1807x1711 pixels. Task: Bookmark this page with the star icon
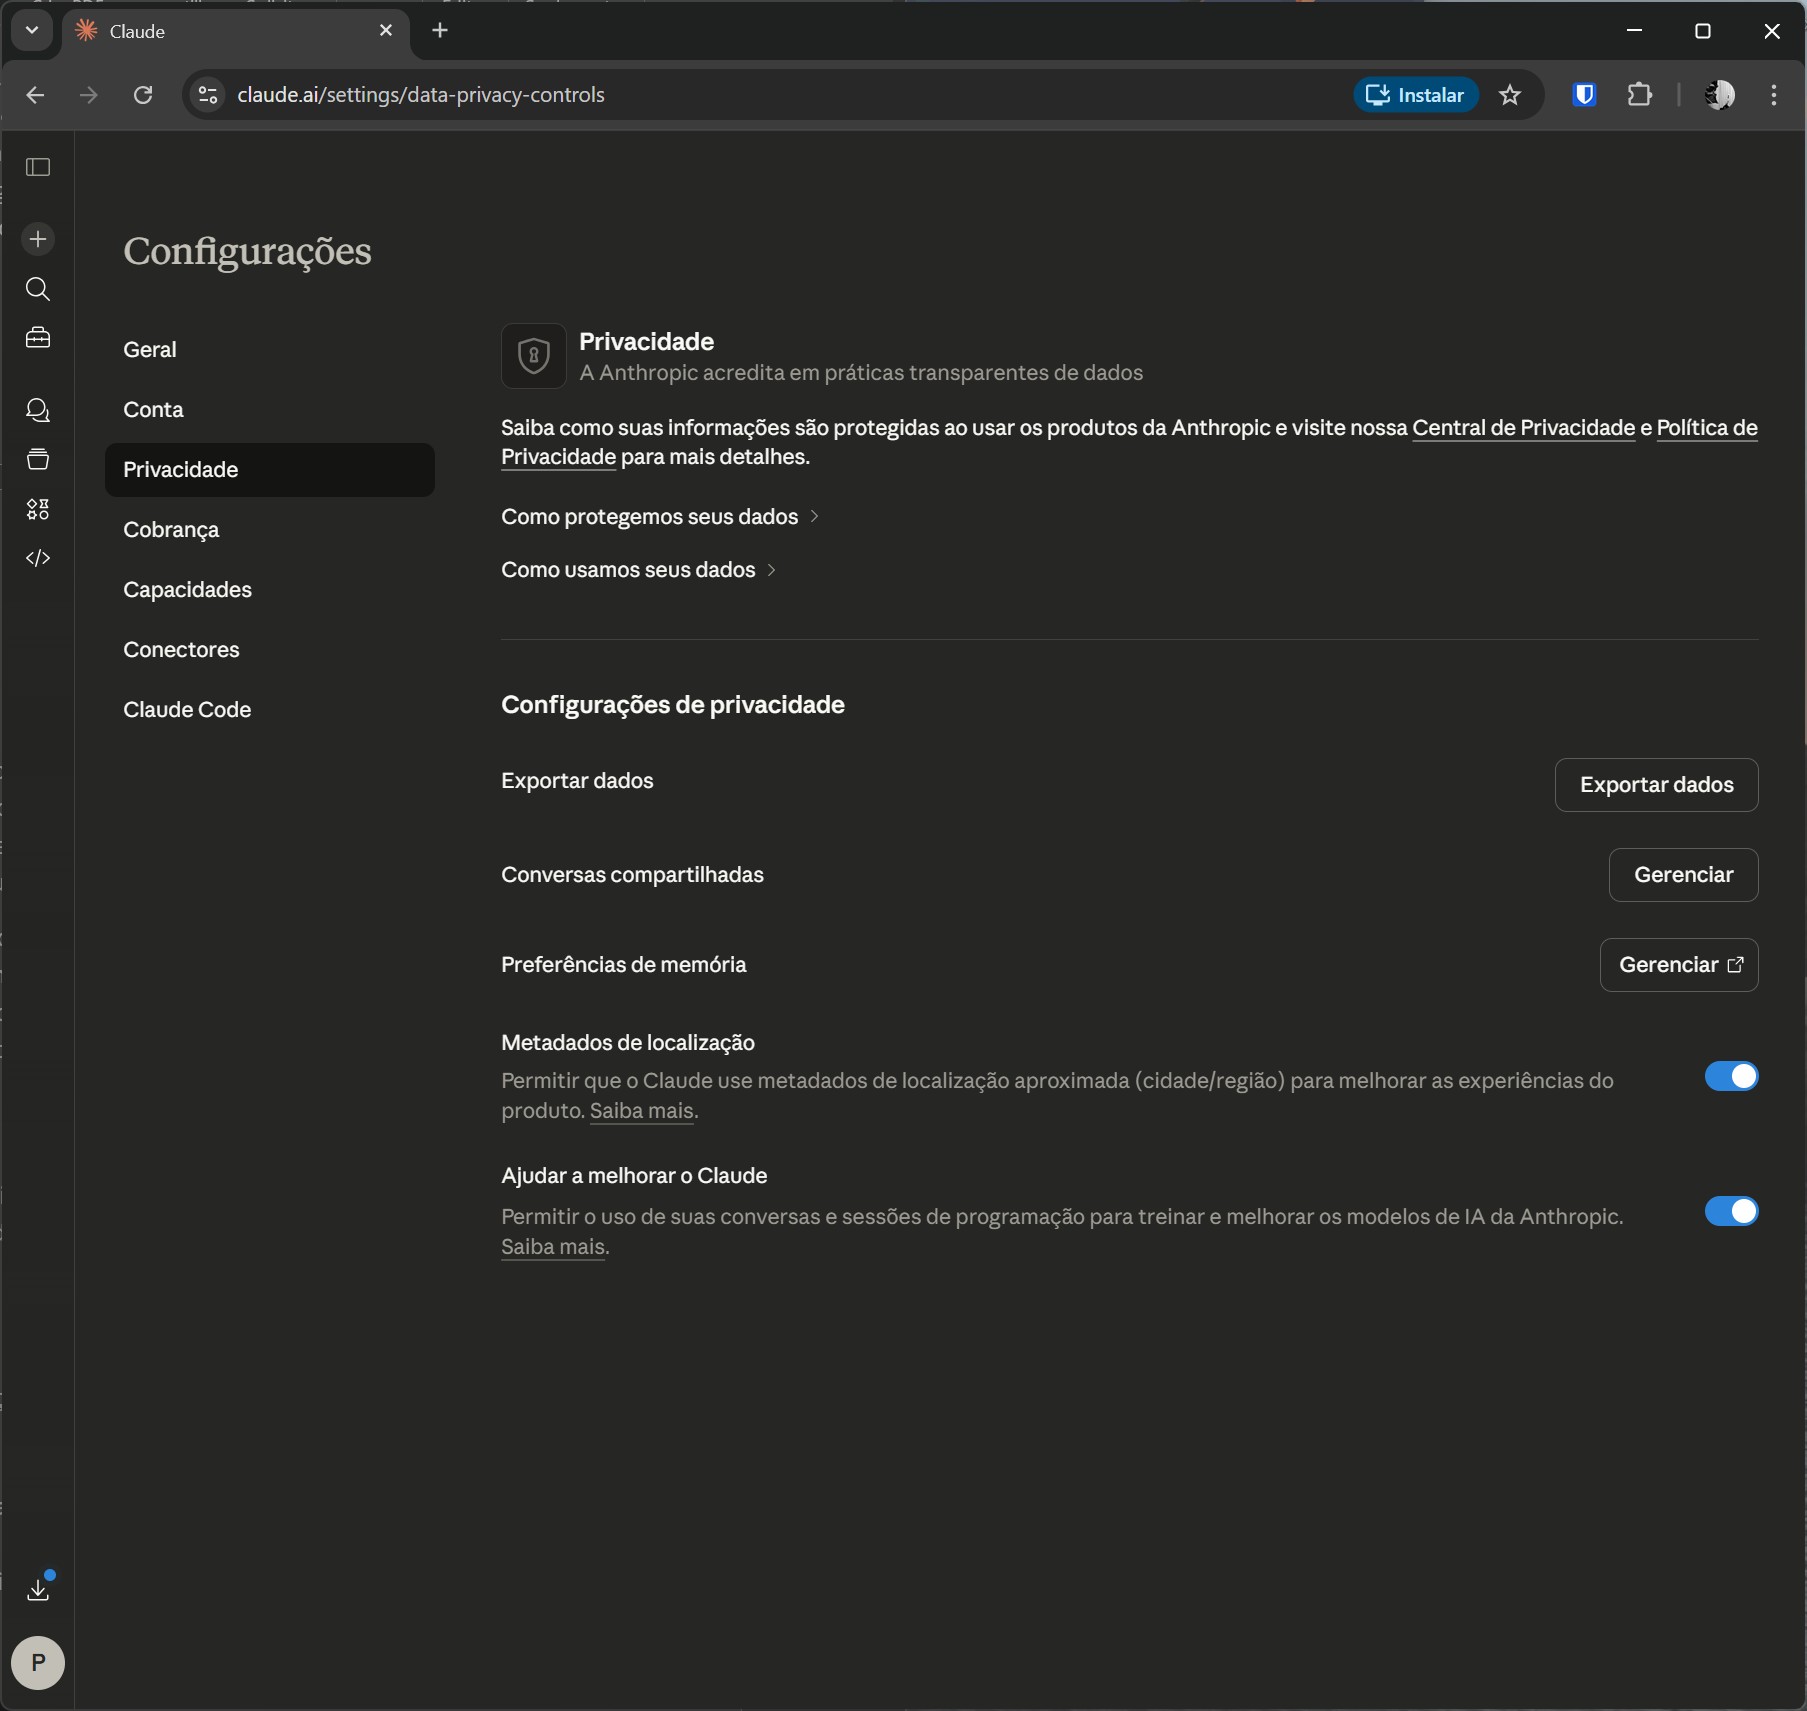pos(1510,95)
